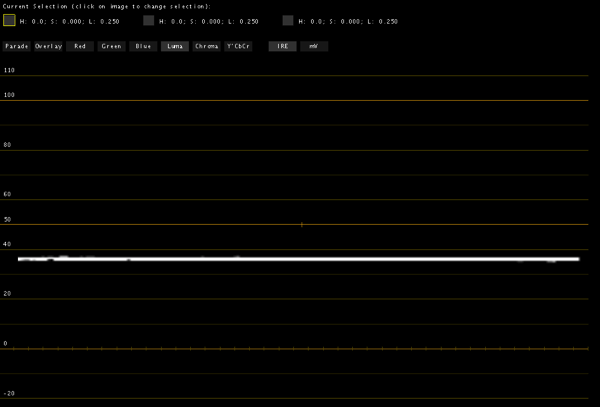Select the Luma waveform mode

pos(175,46)
